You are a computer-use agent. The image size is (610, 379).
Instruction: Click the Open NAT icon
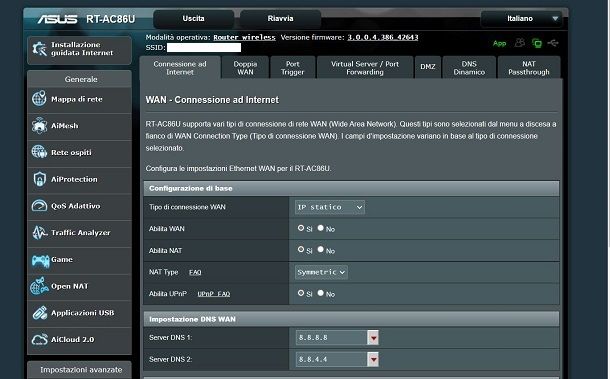[x=39, y=286]
